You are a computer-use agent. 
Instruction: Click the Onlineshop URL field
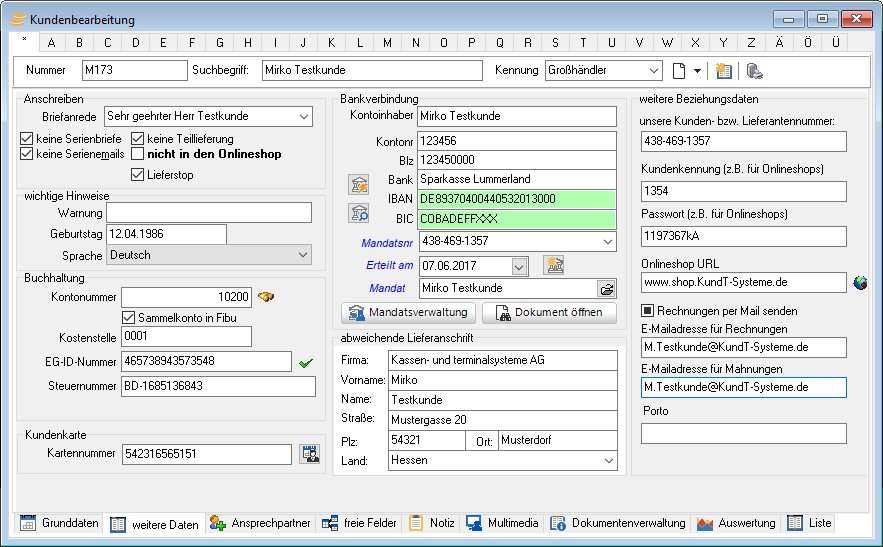(x=743, y=283)
